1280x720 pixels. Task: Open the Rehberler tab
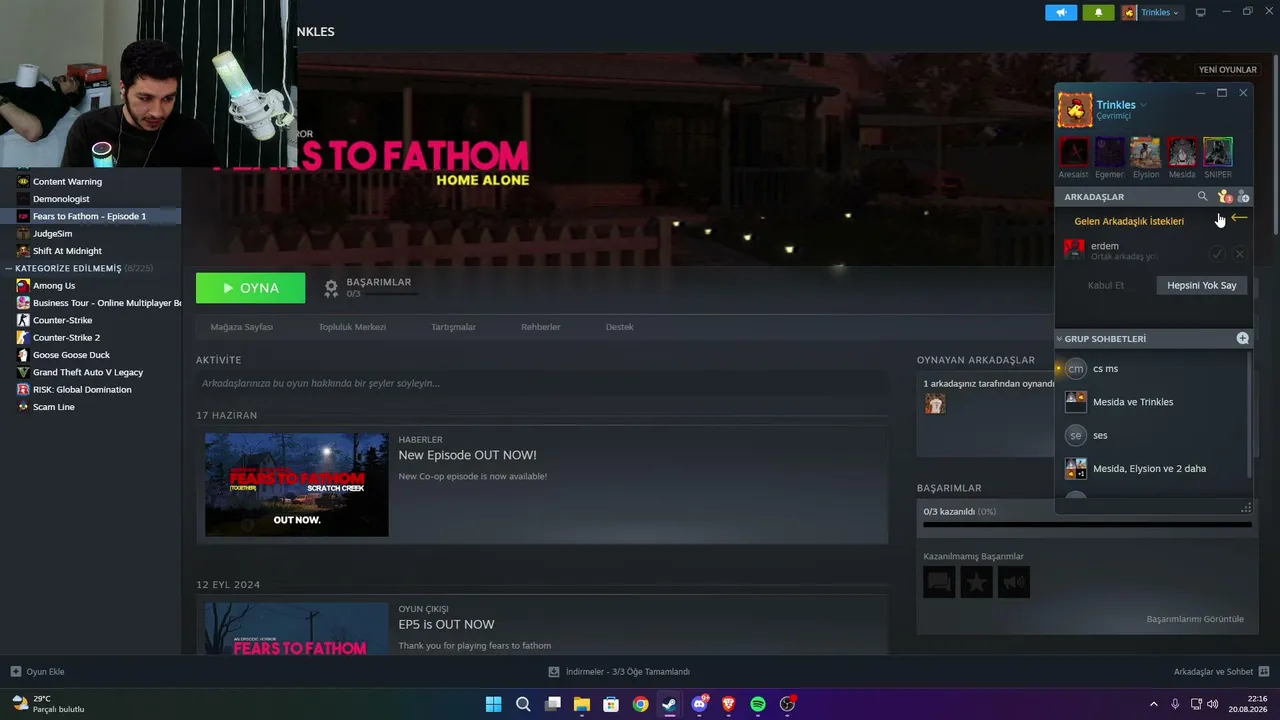[x=541, y=327]
